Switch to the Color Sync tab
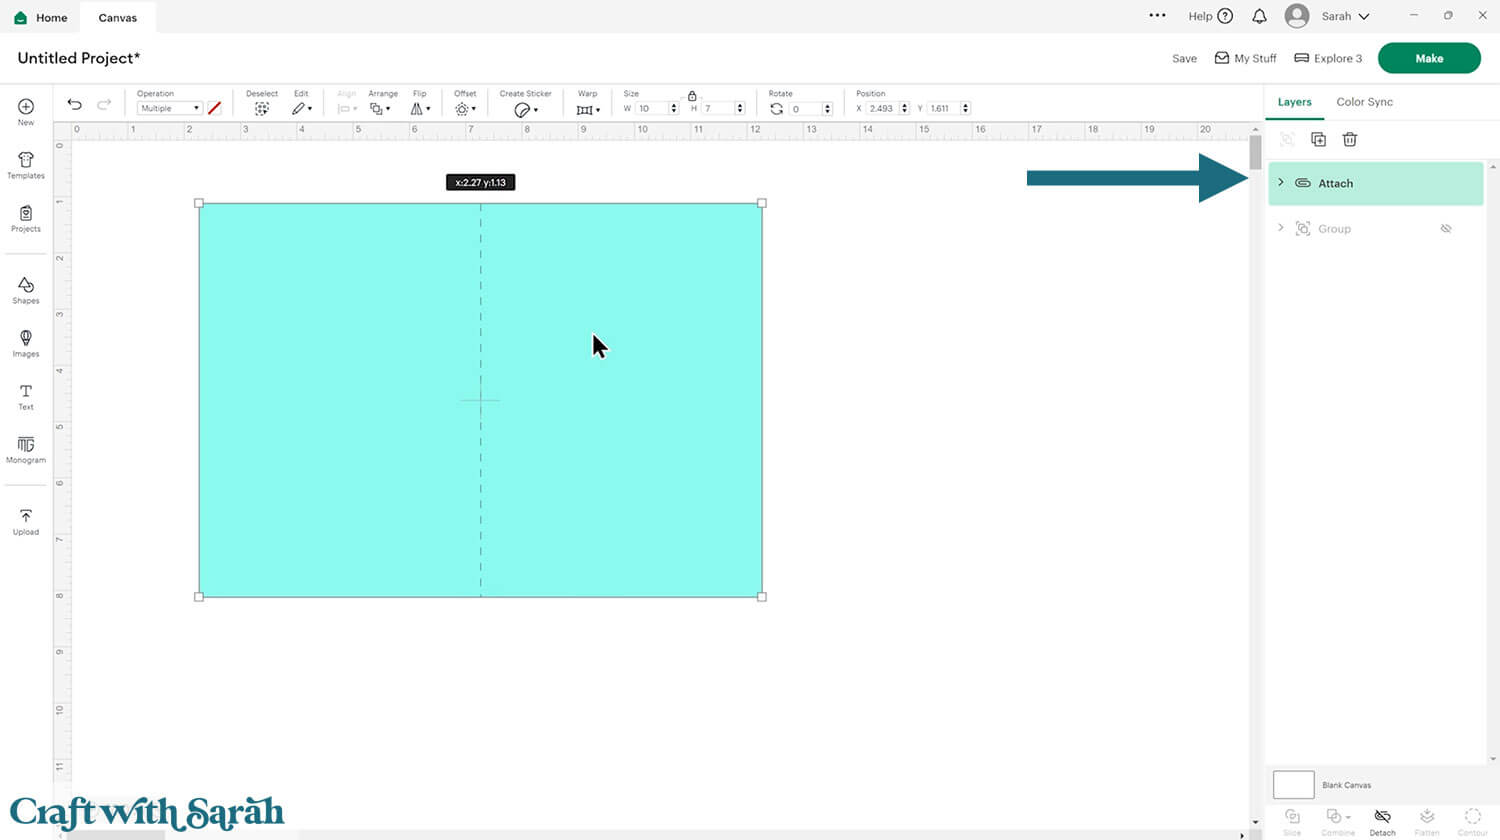1500x840 pixels. [1364, 102]
